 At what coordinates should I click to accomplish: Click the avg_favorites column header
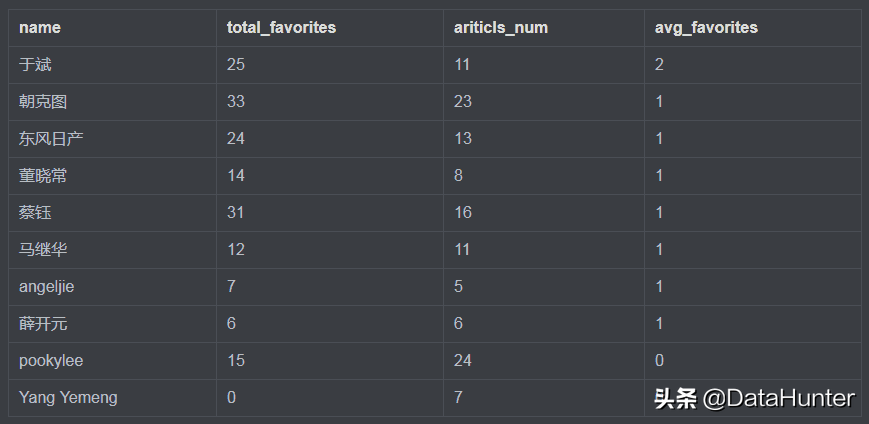click(x=707, y=28)
